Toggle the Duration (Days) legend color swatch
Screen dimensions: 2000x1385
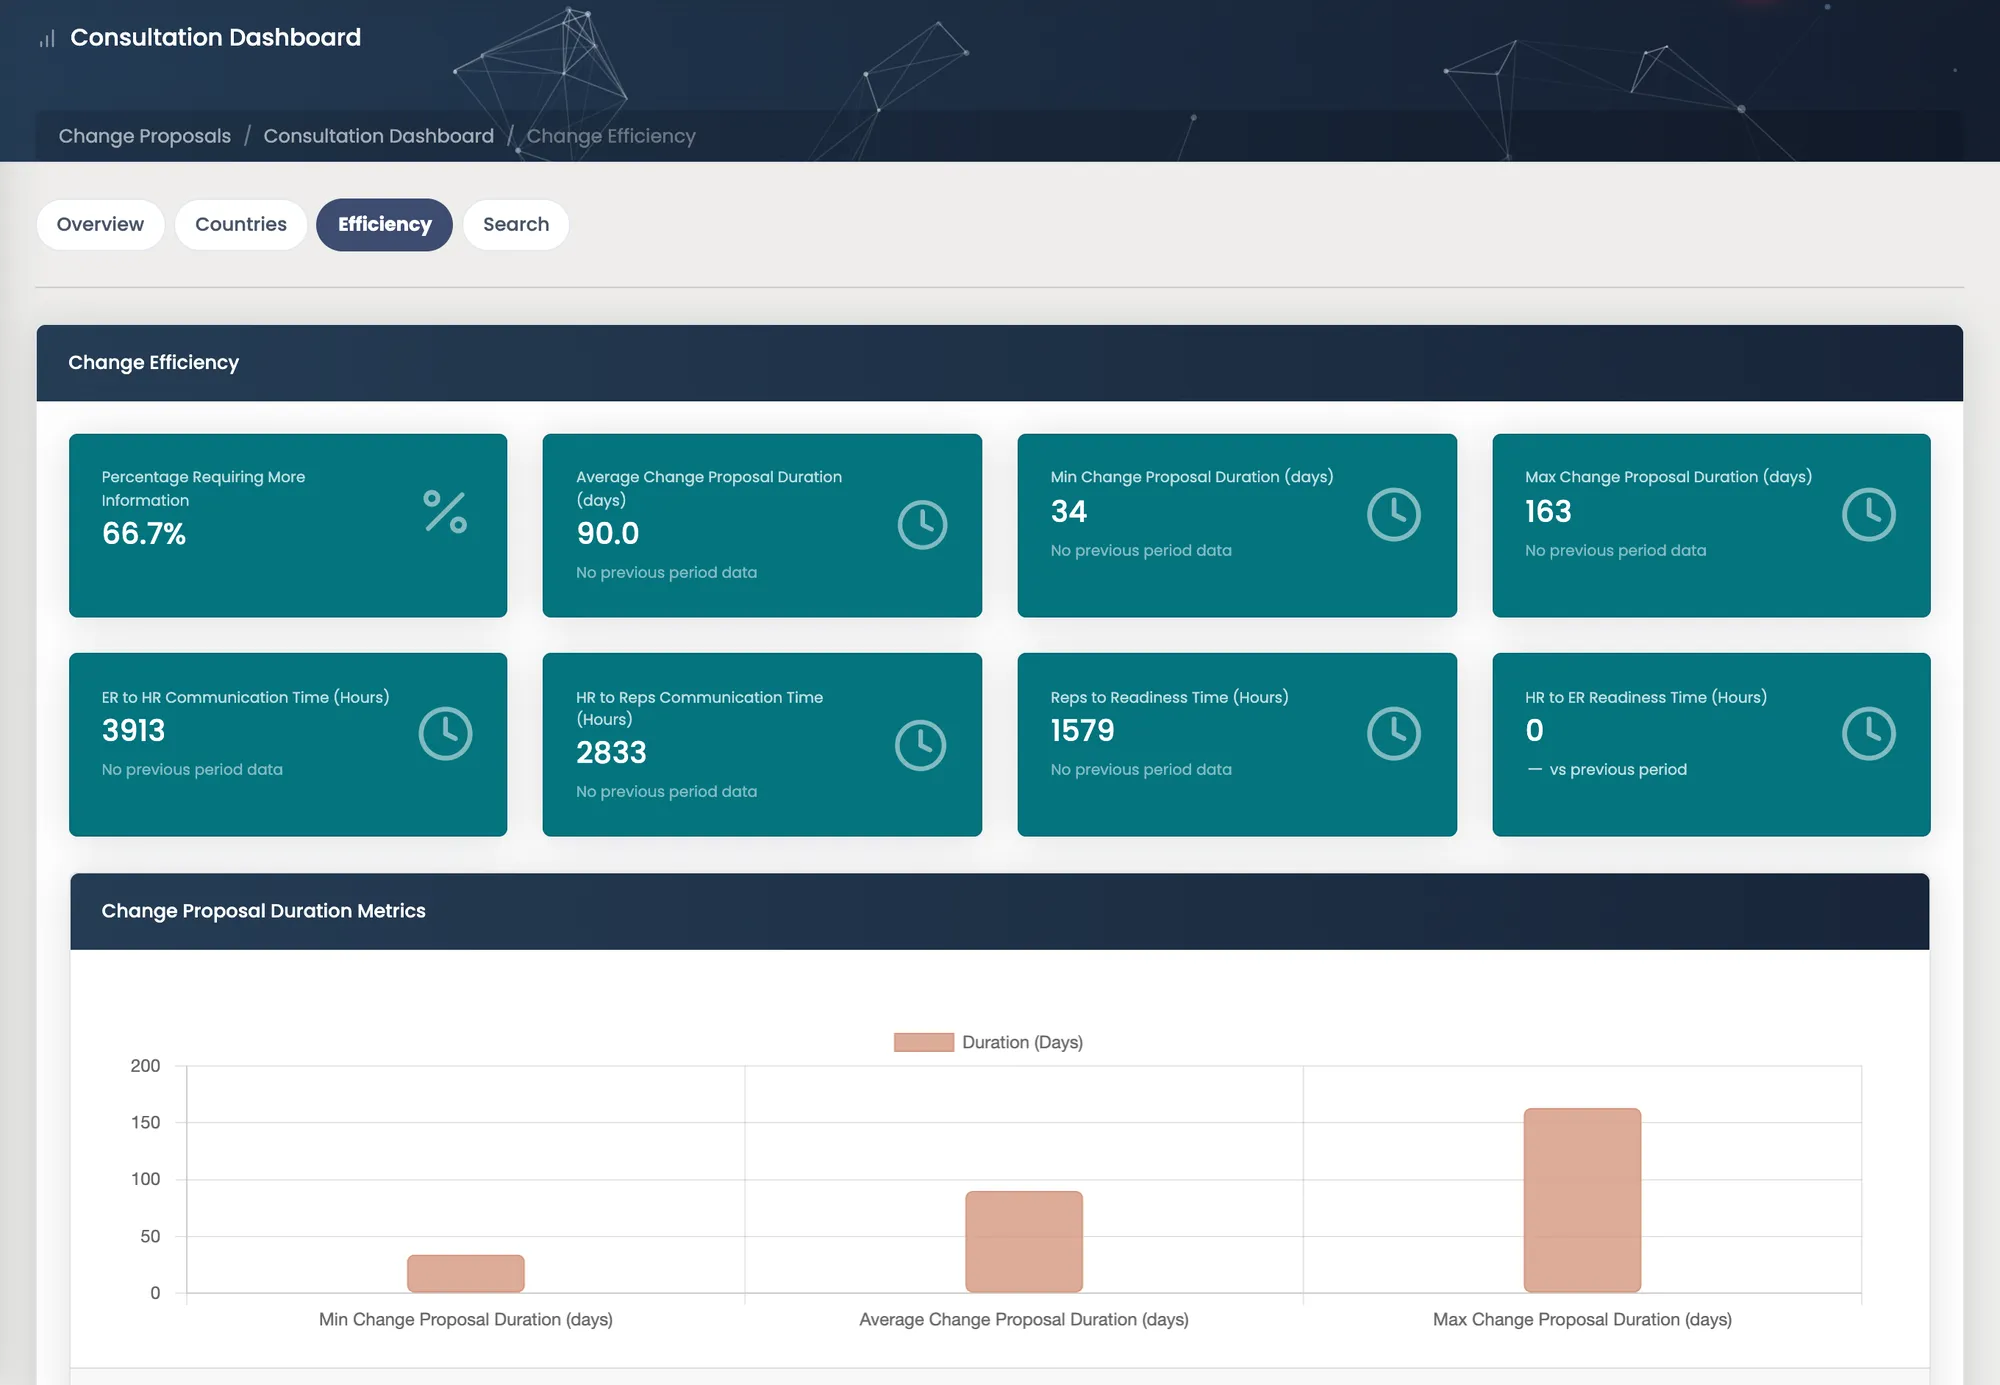[923, 1042]
